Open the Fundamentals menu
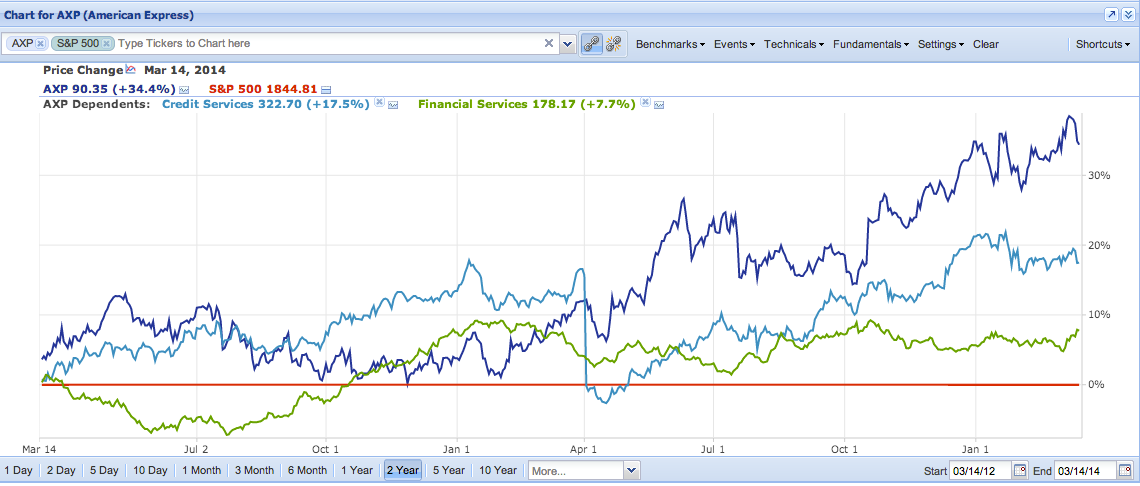Screen dimensions: 1140x486 [871, 44]
